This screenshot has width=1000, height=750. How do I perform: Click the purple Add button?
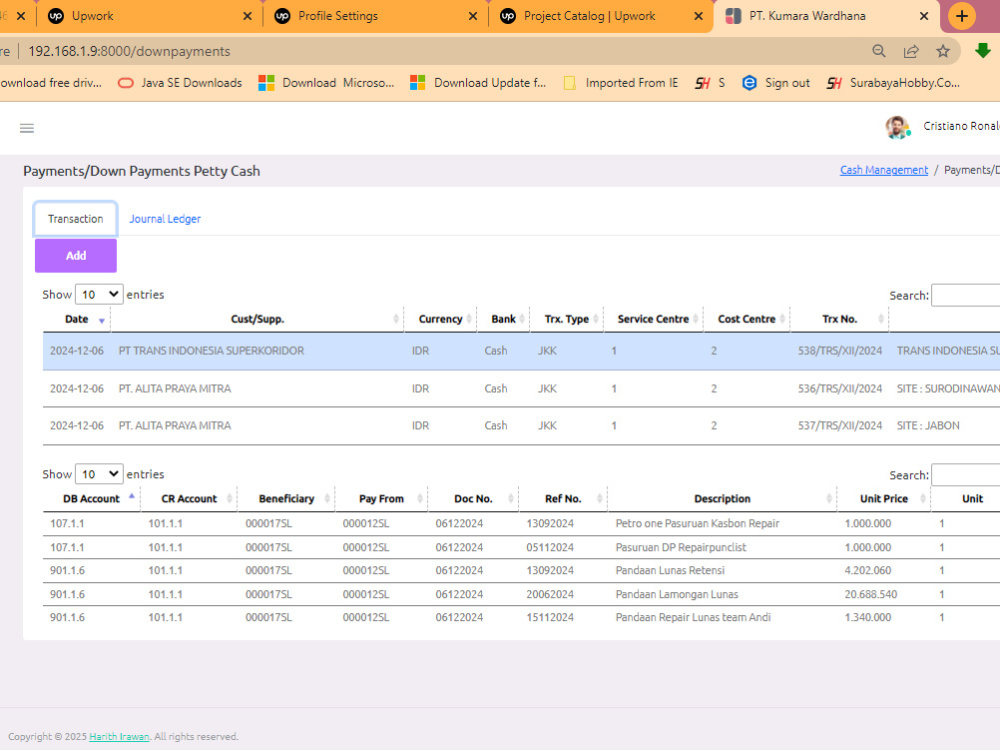76,256
